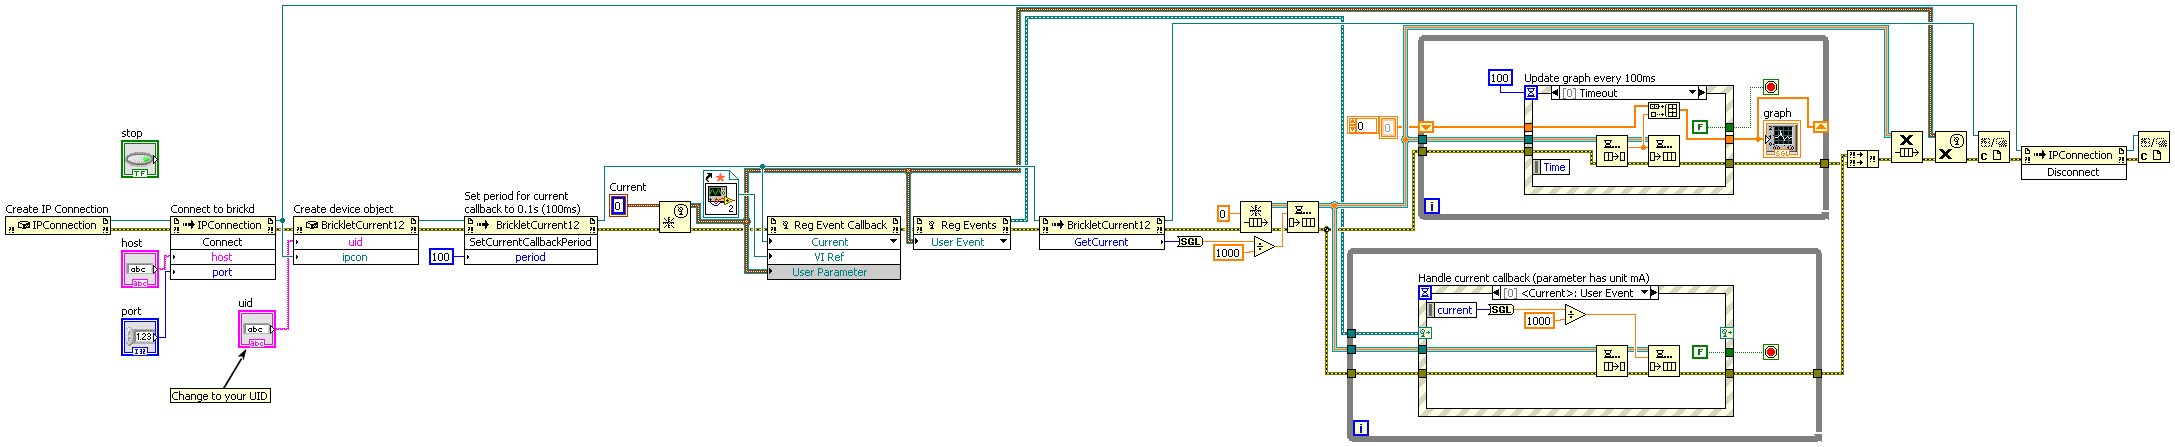2175x447 pixels.
Task: Click the uid input row of BrickletCurrent12
Action: tap(356, 242)
